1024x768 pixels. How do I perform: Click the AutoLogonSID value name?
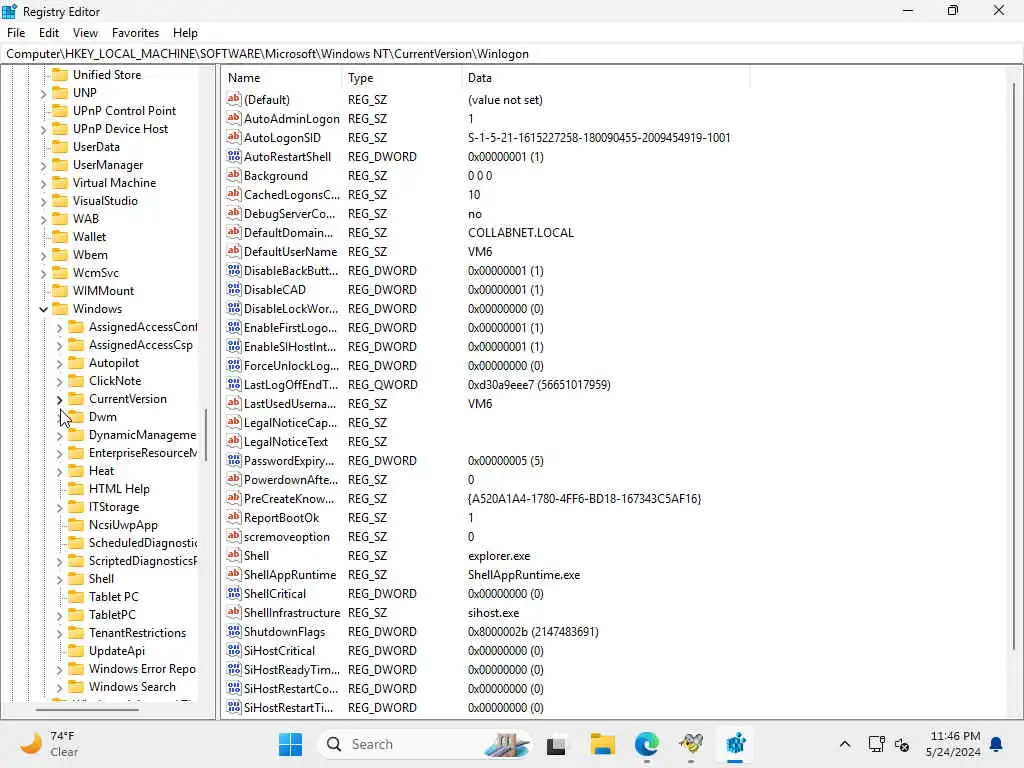coord(282,138)
